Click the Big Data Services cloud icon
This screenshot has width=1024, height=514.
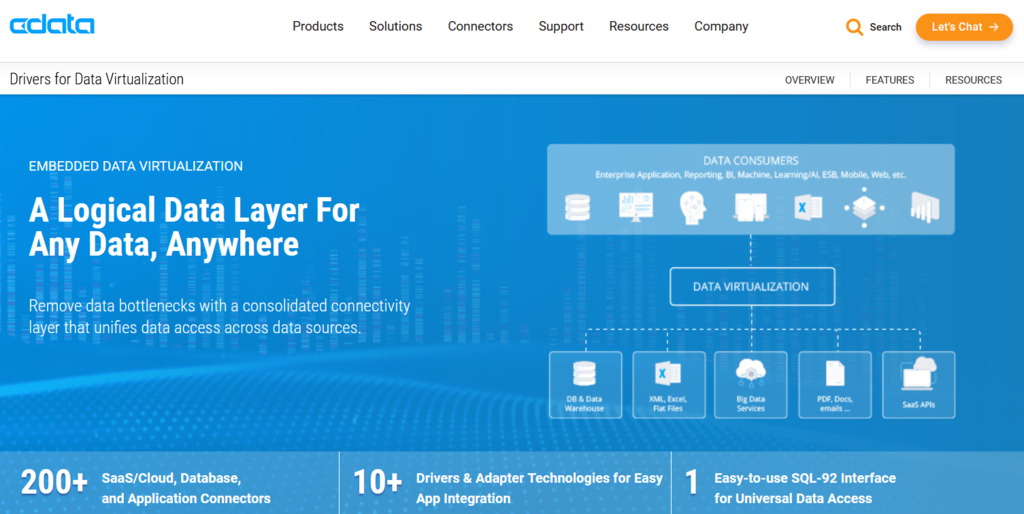(x=750, y=374)
